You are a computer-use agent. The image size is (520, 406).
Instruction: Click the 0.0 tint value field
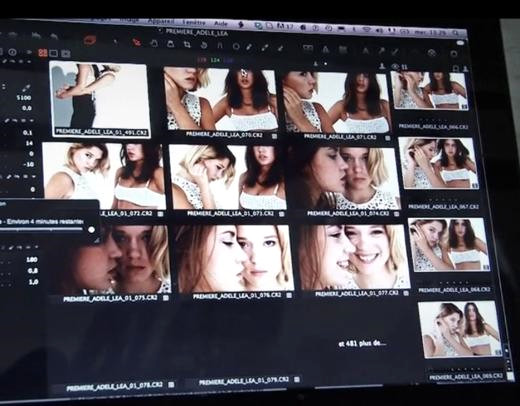(27, 108)
